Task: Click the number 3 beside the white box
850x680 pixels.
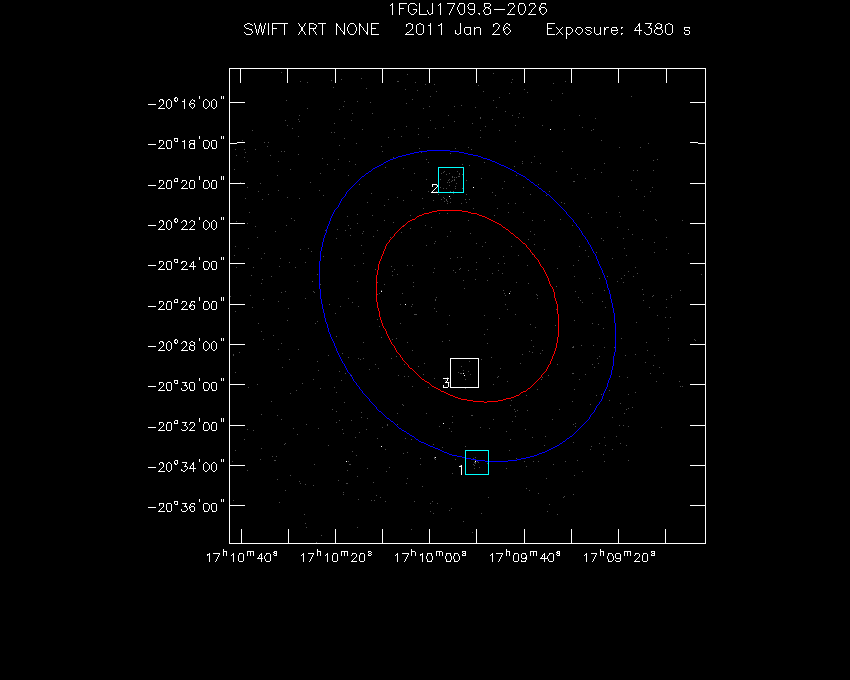Action: (x=446, y=383)
